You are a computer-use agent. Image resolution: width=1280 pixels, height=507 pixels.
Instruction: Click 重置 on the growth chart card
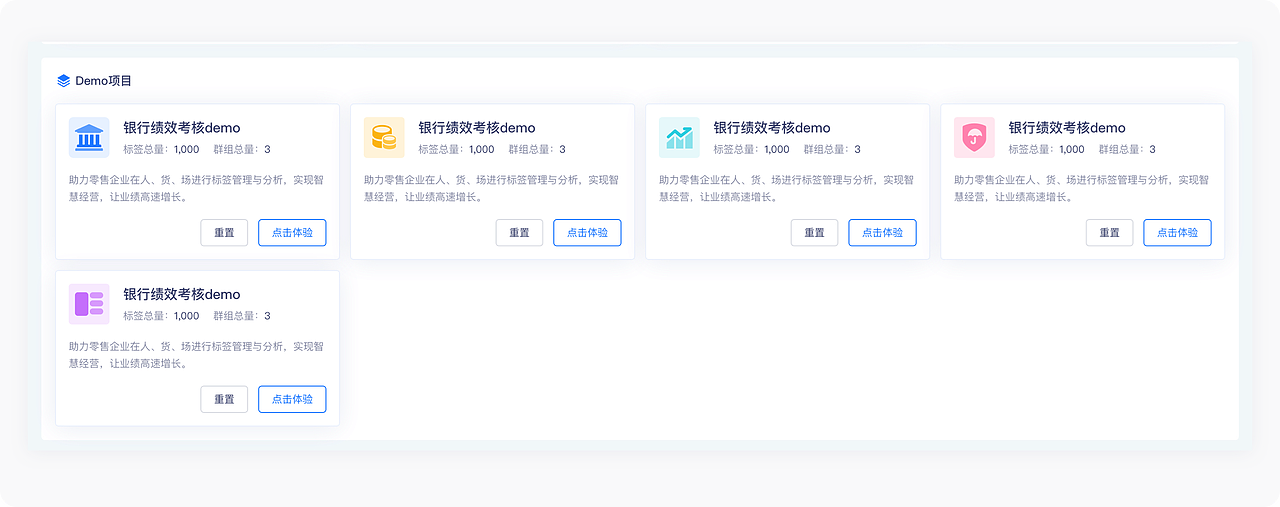coord(814,233)
